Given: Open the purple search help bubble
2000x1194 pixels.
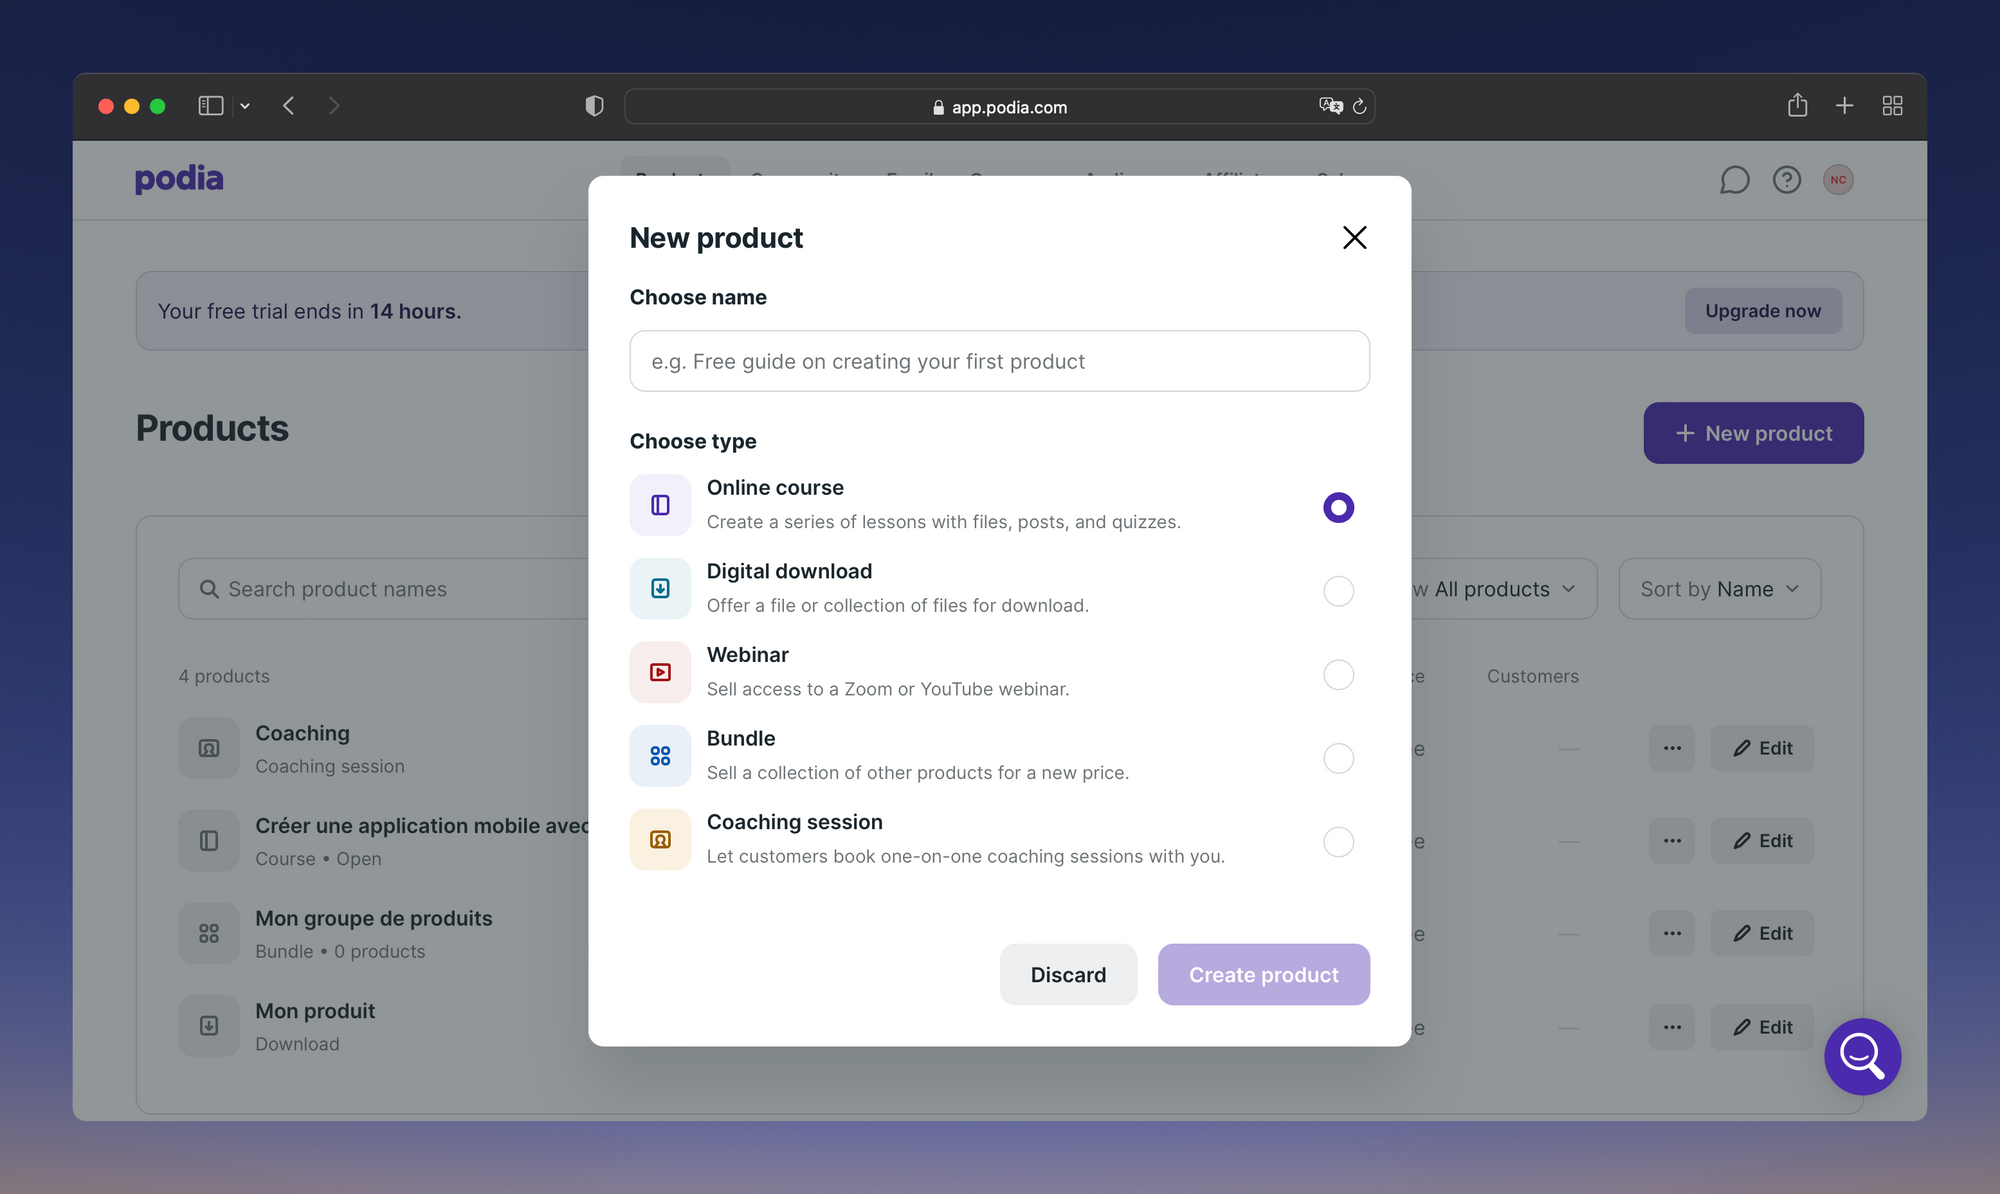Looking at the screenshot, I should [1862, 1056].
